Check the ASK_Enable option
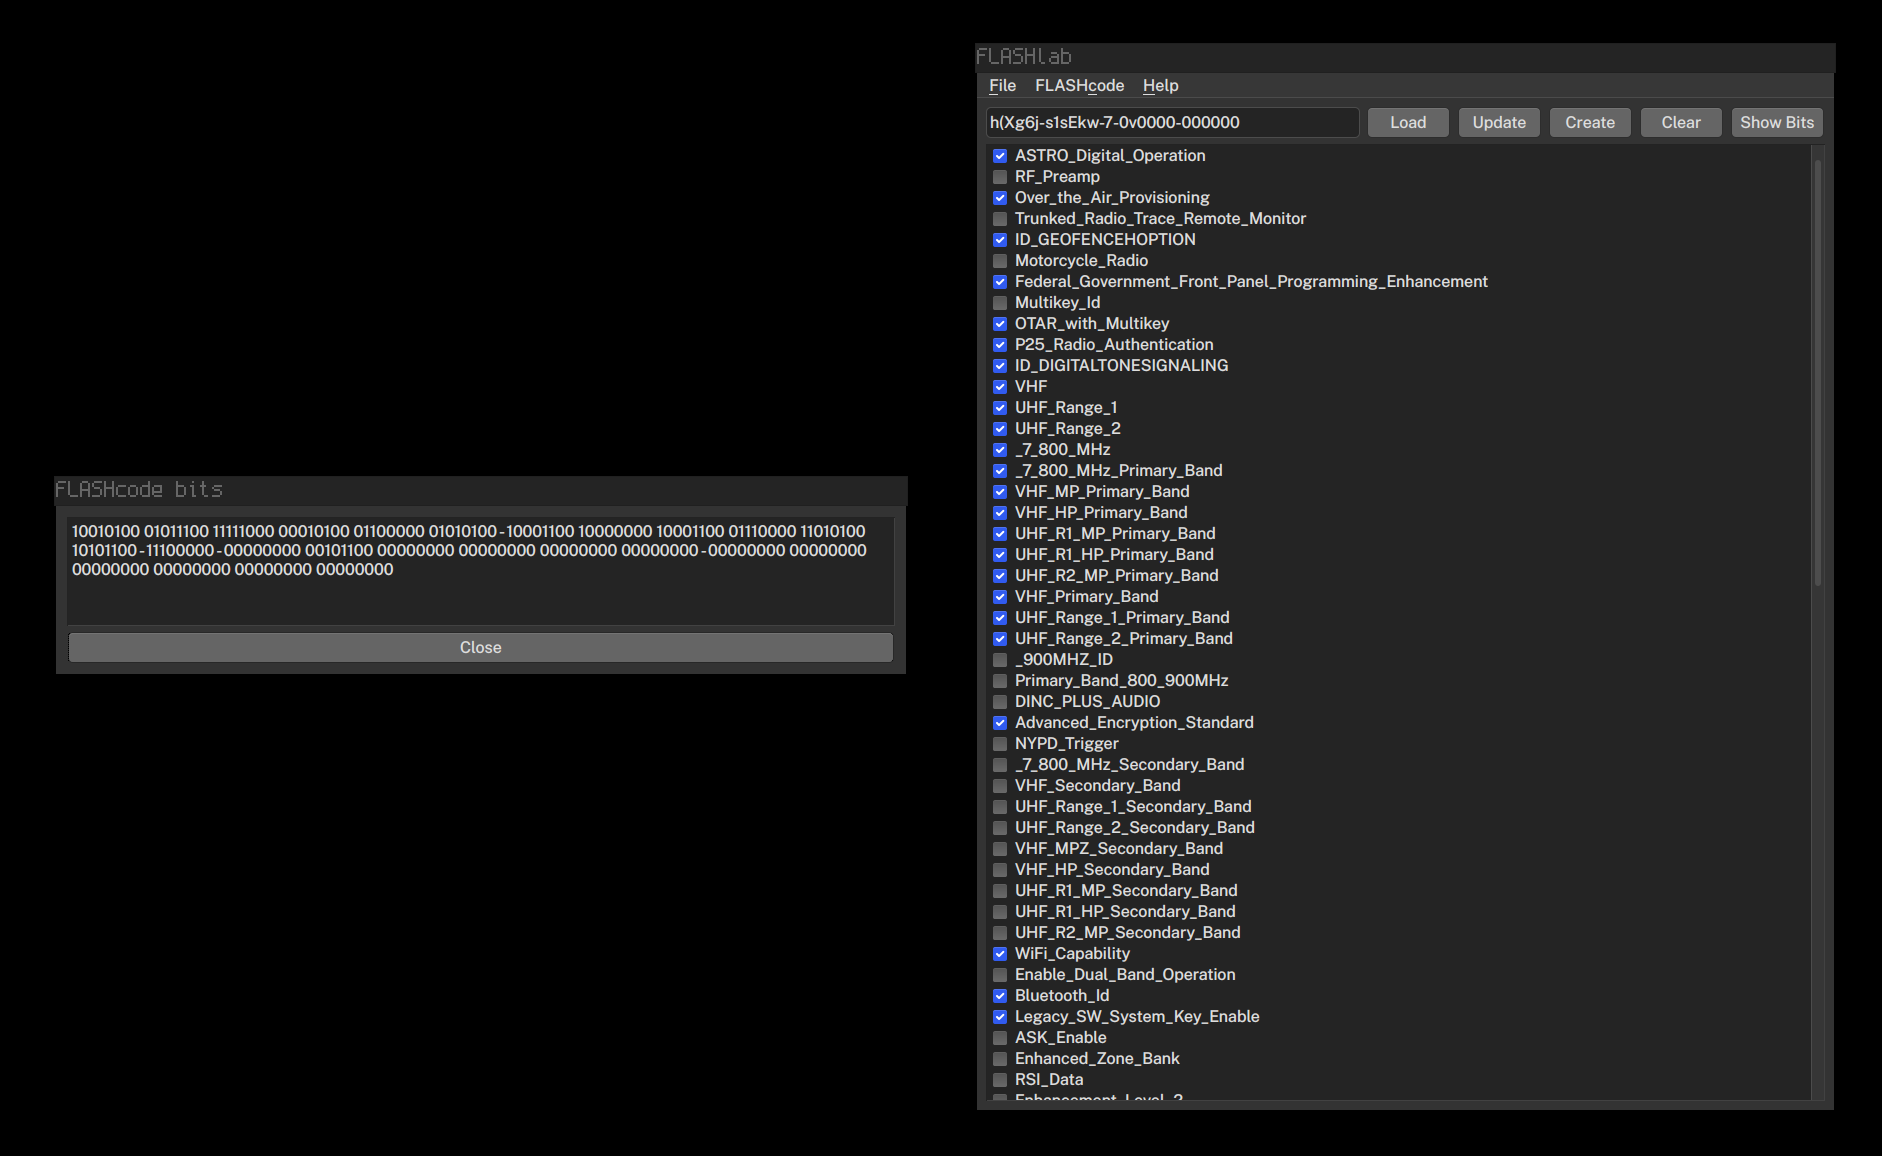The image size is (1882, 1156). click(1000, 1037)
